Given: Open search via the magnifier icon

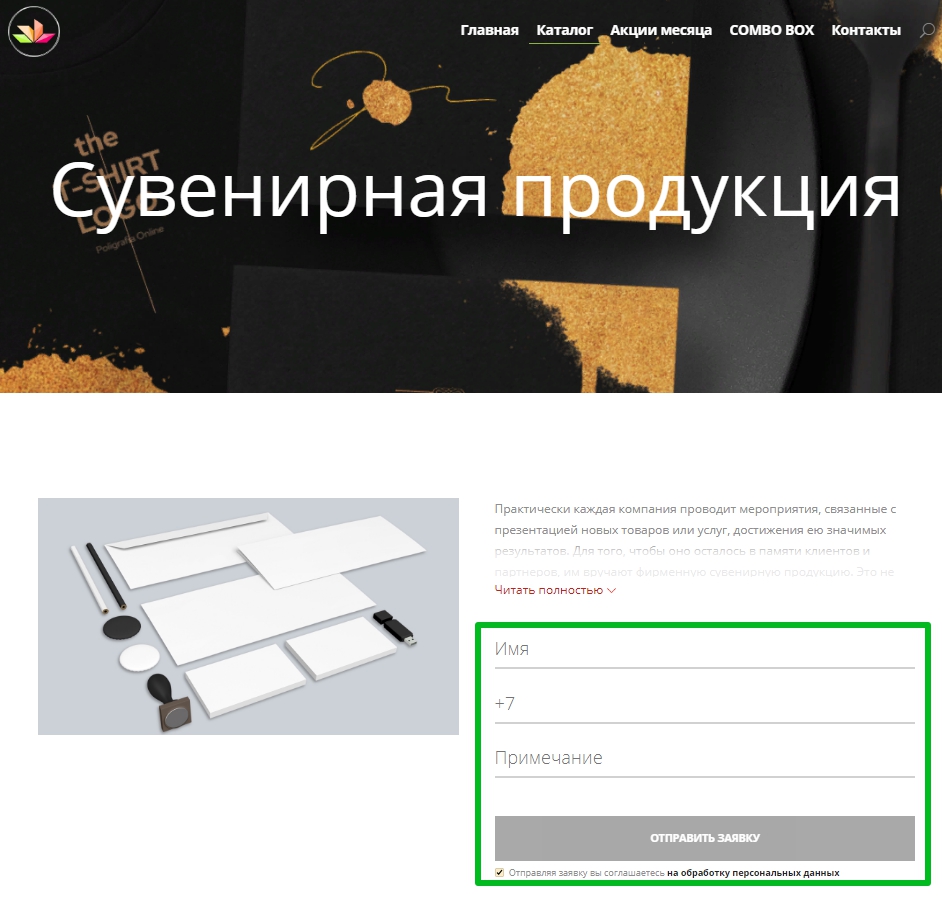Looking at the screenshot, I should (928, 30).
